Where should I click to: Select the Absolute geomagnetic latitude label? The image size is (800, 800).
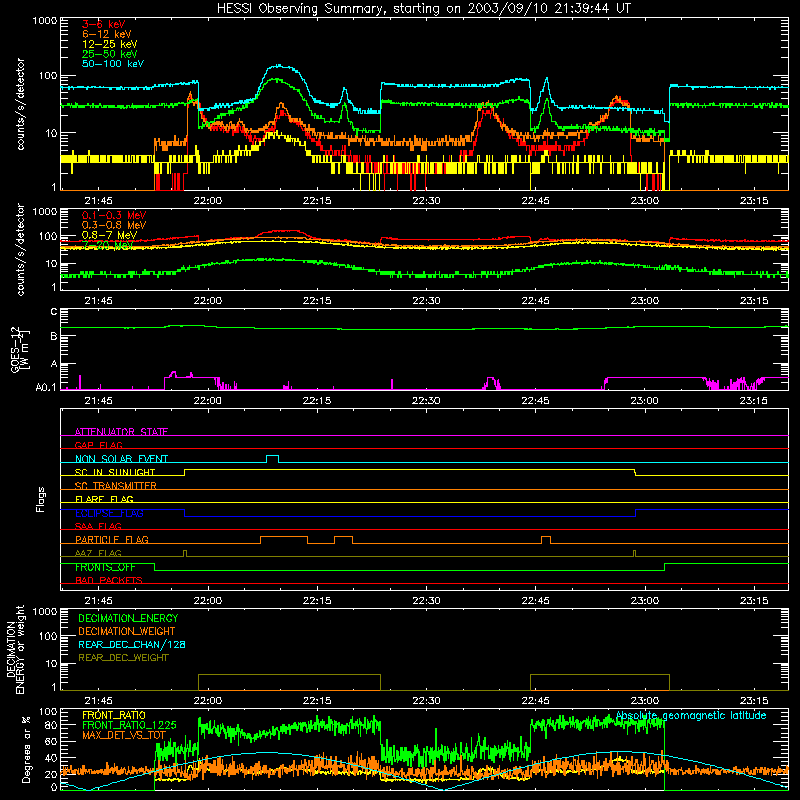click(x=691, y=716)
